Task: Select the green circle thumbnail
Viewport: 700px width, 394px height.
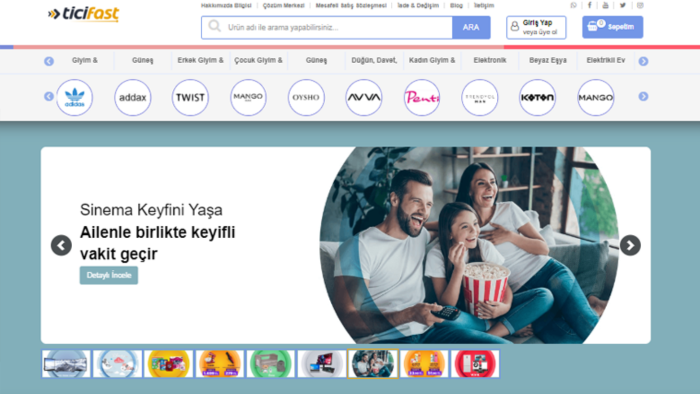Action: [x=271, y=364]
